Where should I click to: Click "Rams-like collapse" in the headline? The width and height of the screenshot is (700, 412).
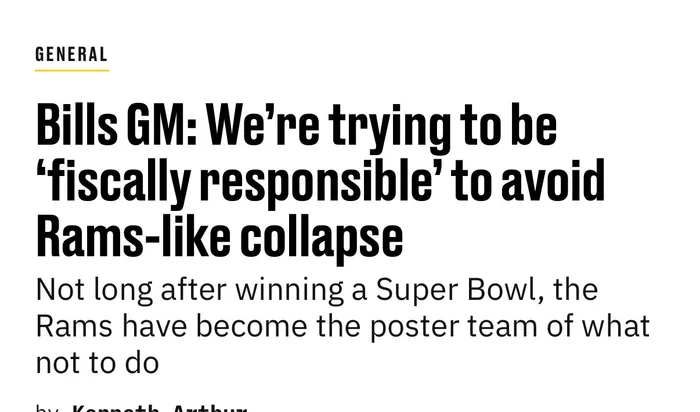219,237
